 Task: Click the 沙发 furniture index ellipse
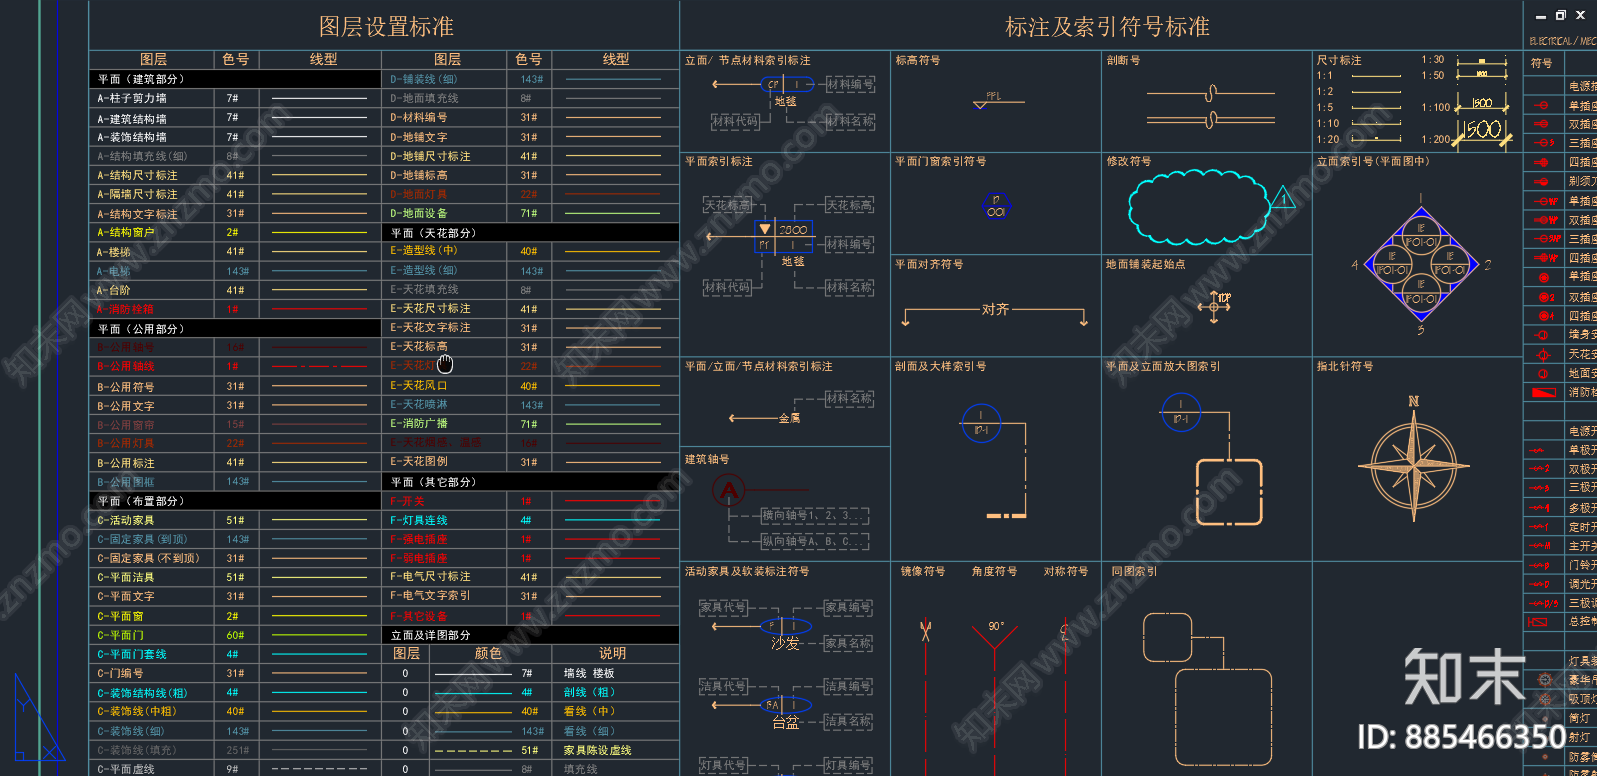786,626
